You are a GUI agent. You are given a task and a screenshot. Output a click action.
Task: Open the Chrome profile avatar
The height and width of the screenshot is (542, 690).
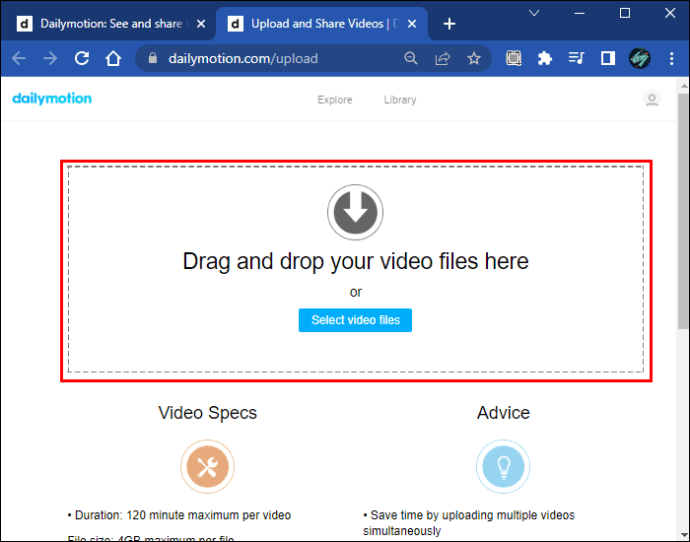639,58
